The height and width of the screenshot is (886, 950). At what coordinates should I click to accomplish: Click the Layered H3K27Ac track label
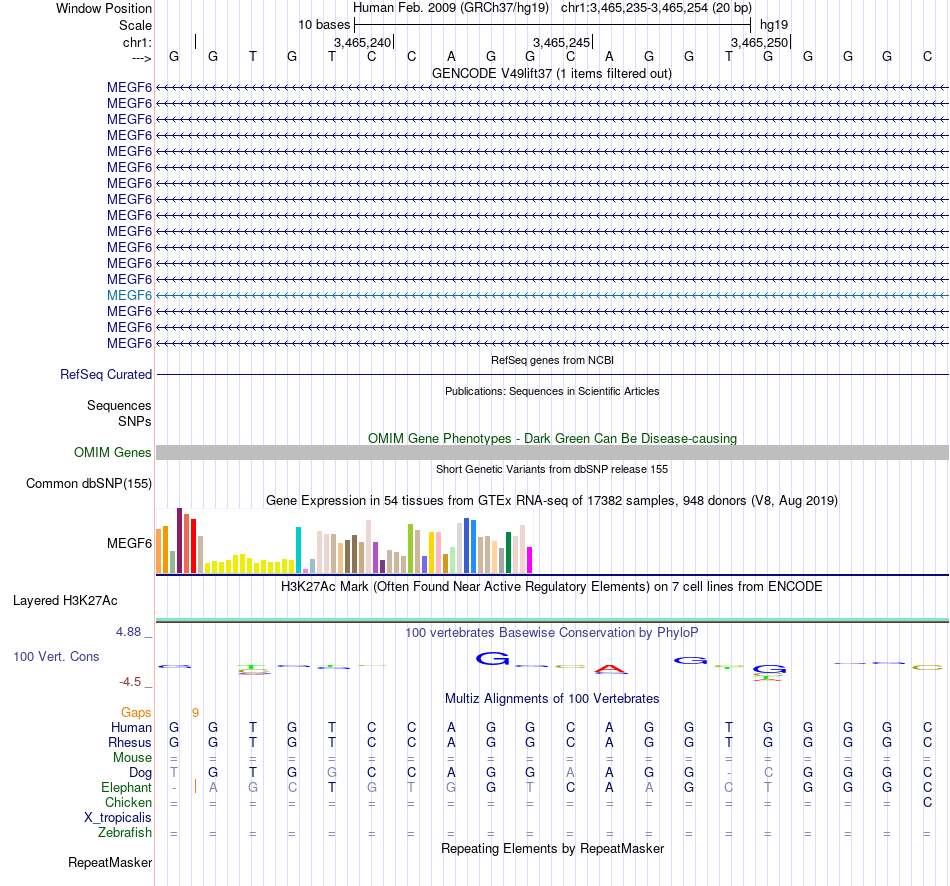coord(65,601)
